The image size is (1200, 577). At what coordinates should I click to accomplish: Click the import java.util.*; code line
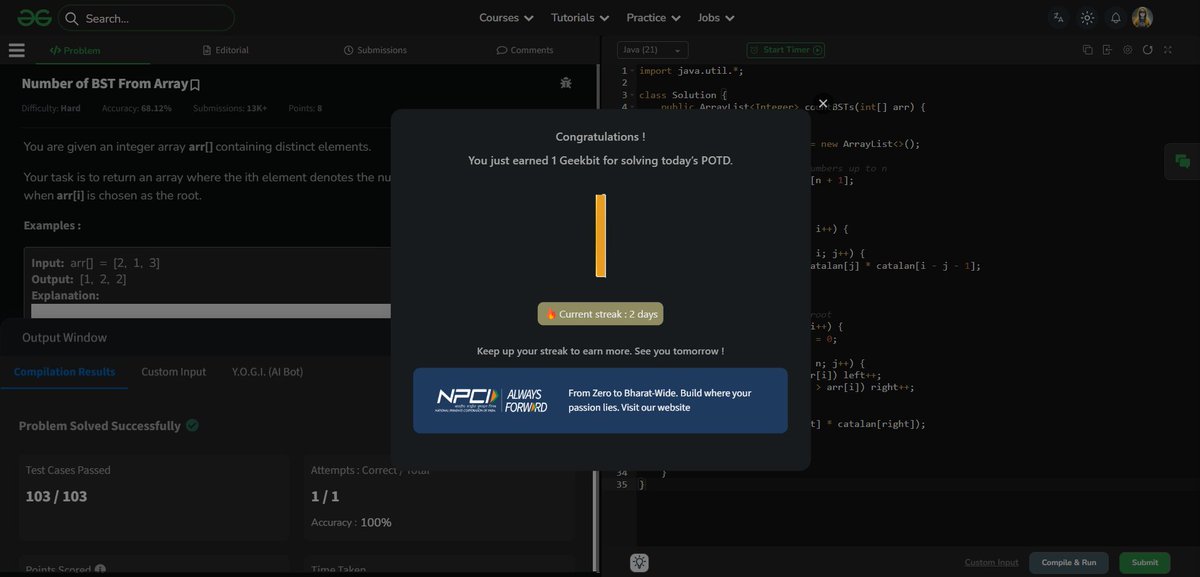click(x=692, y=71)
